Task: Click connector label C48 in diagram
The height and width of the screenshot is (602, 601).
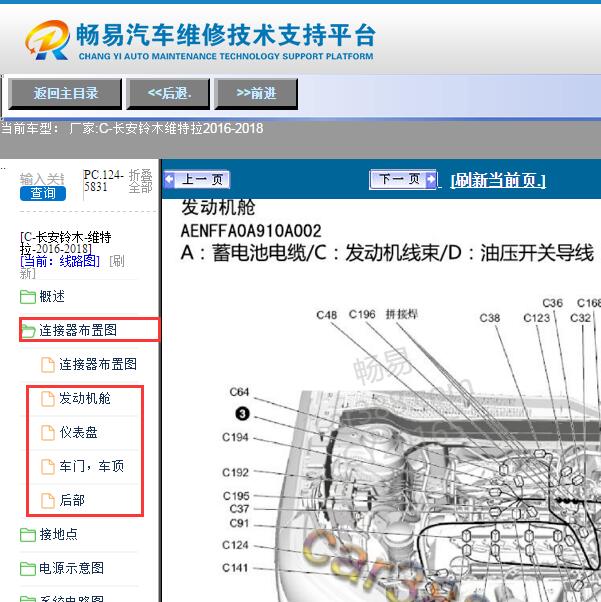Action: click(x=326, y=315)
